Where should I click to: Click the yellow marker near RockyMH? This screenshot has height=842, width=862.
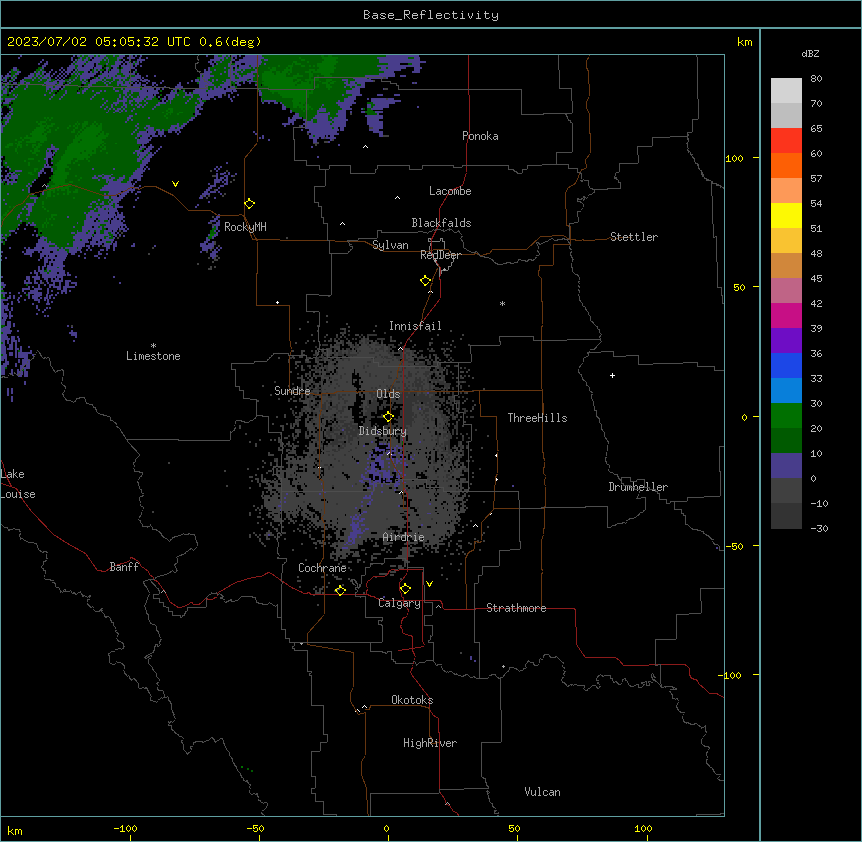click(250, 204)
